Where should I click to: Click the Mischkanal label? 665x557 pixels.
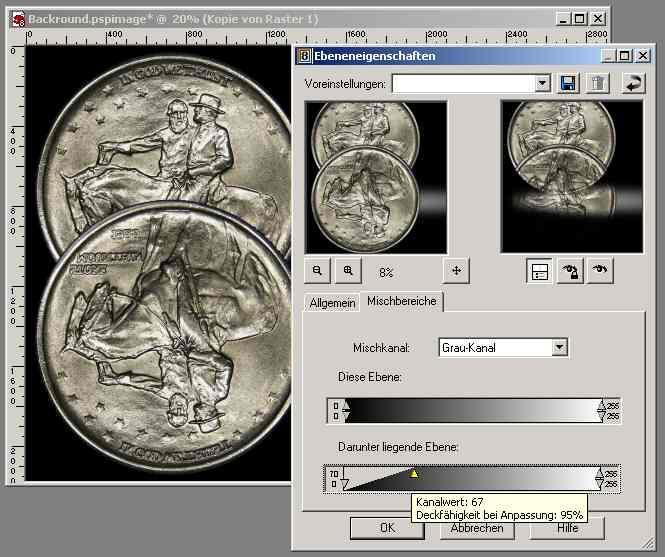pyautogui.click(x=381, y=348)
